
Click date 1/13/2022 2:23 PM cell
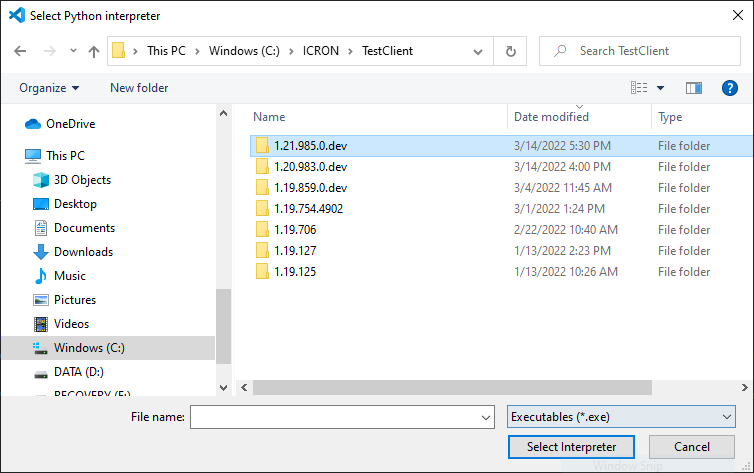tap(562, 251)
